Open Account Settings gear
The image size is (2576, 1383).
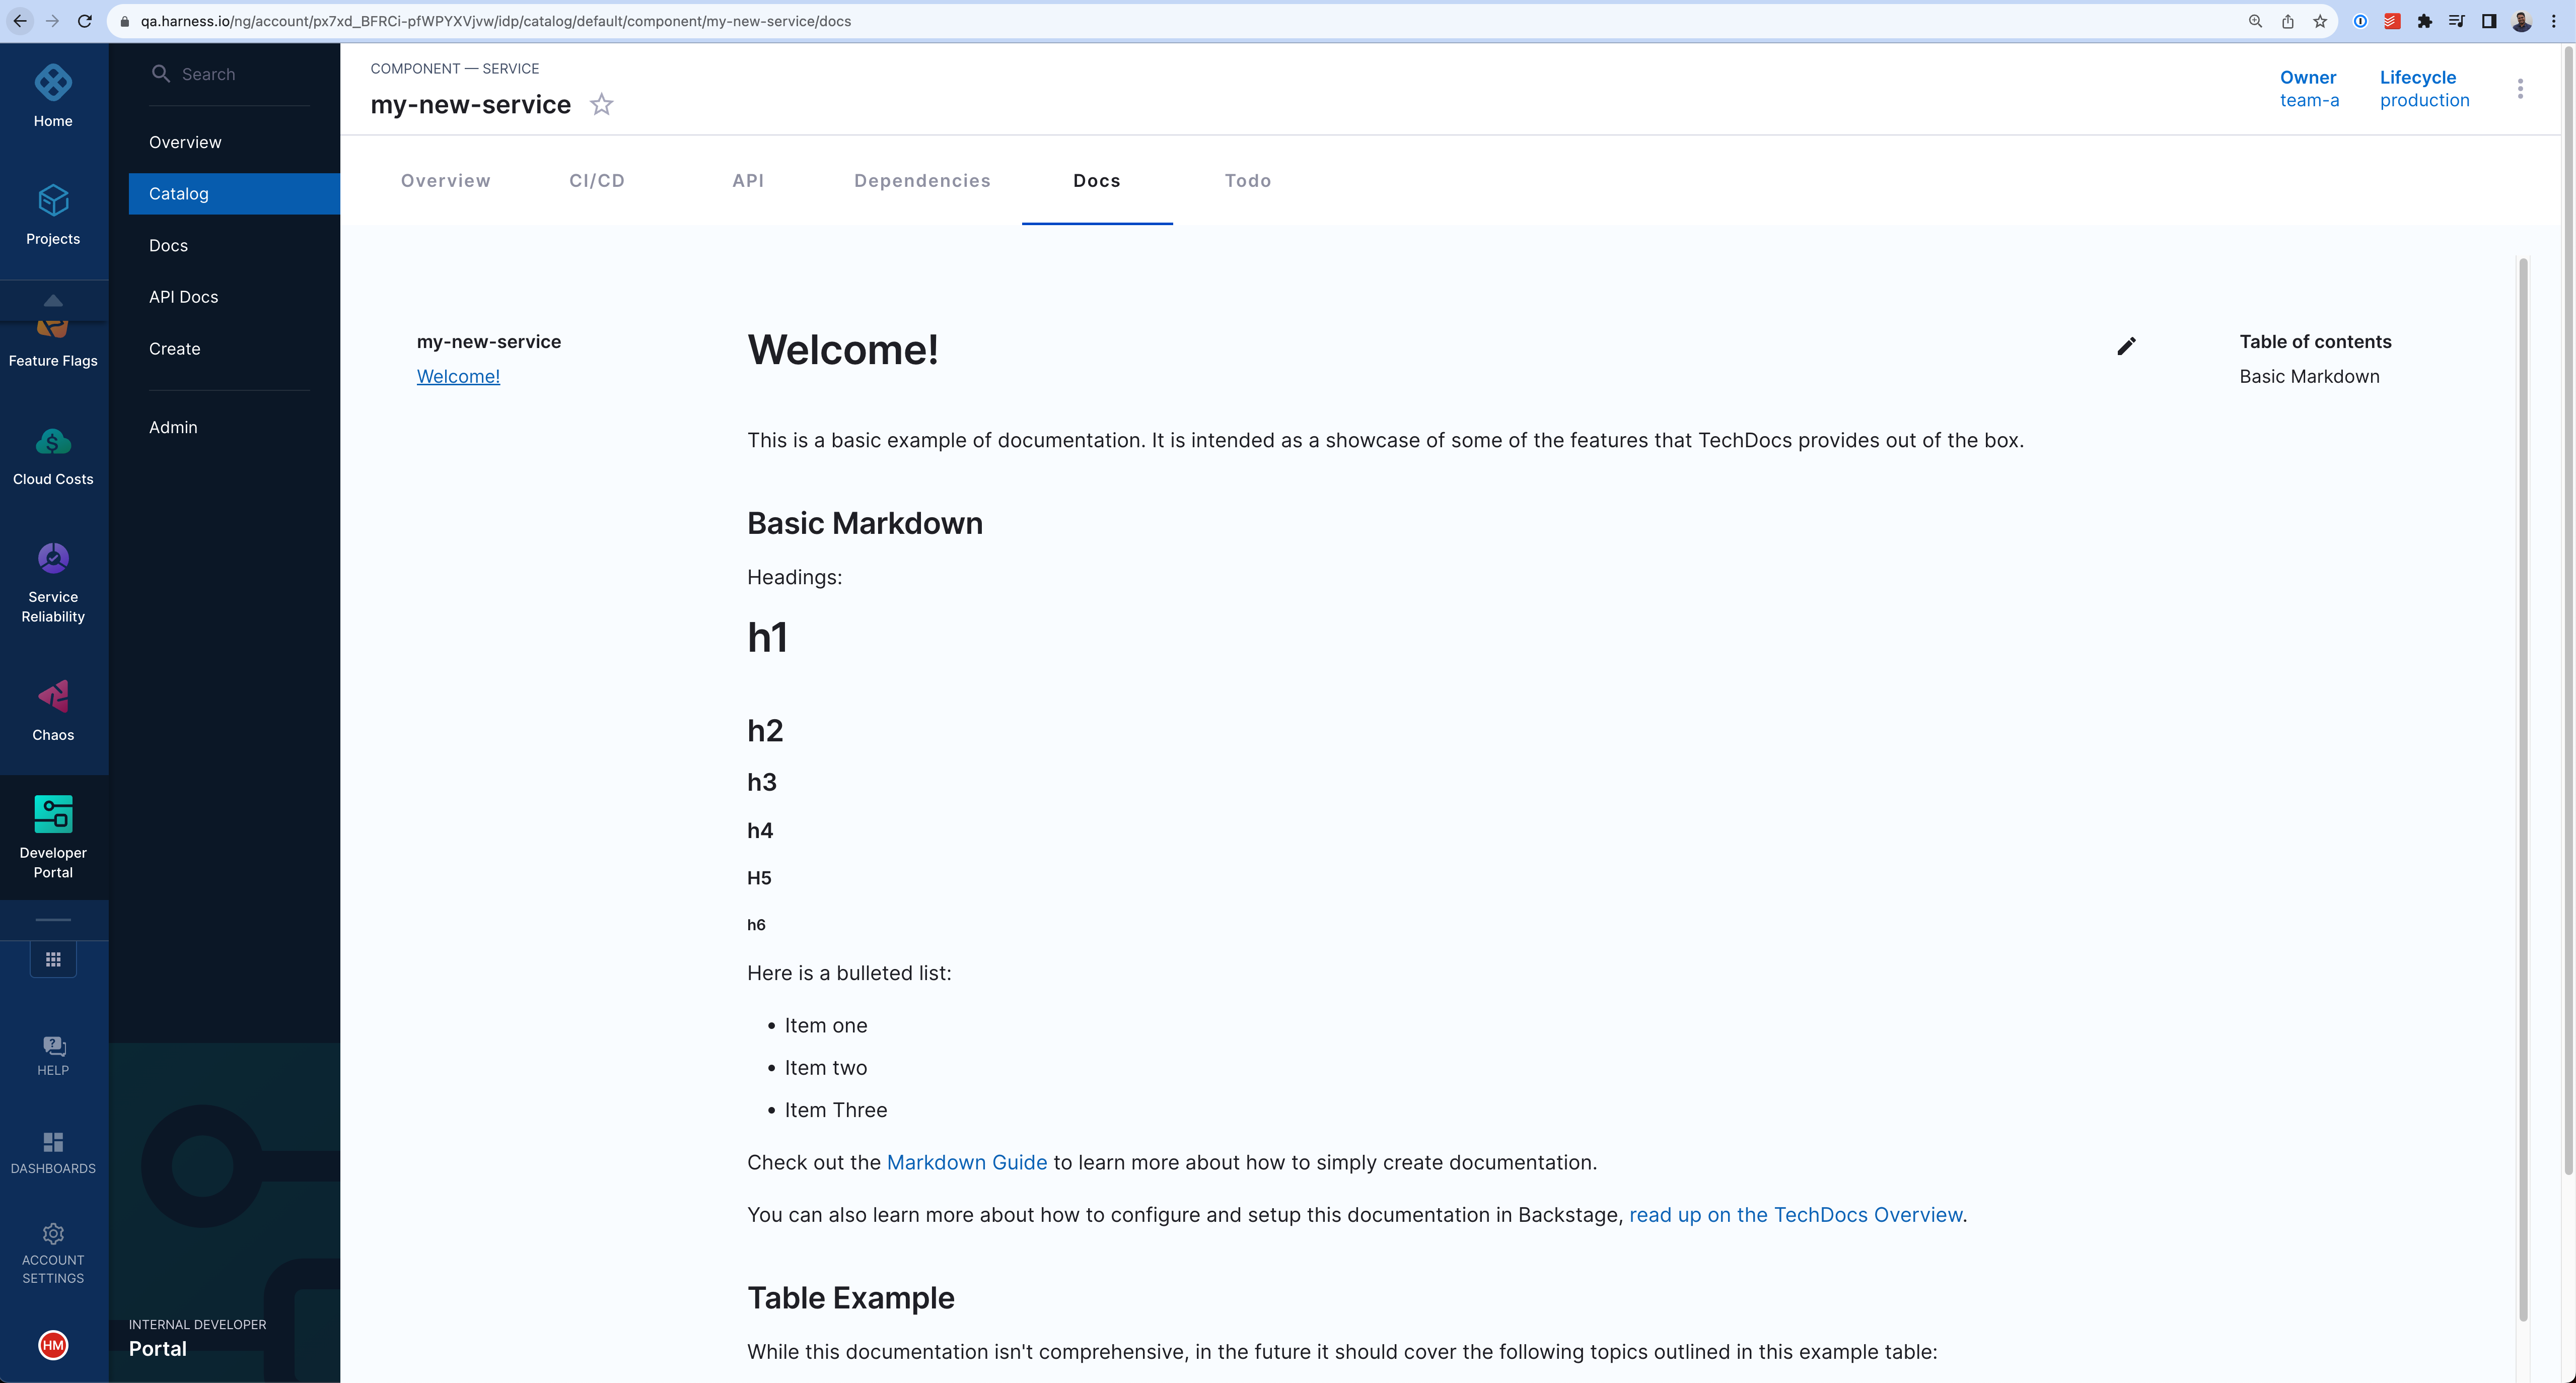coord(53,1234)
